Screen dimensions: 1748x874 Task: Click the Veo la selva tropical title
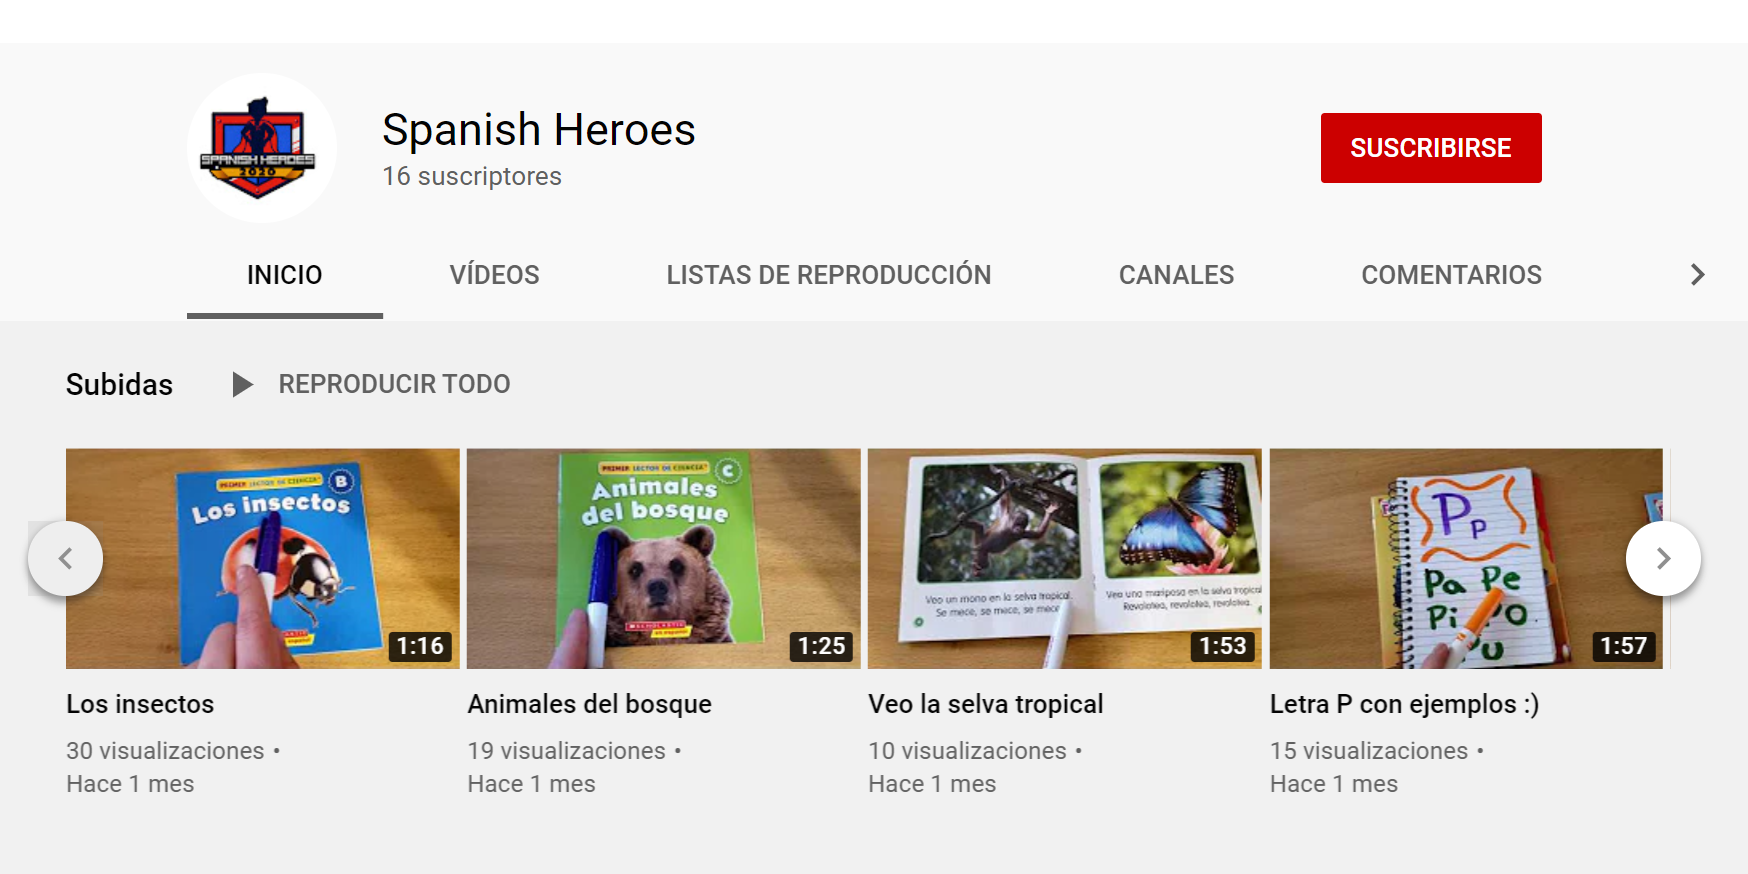click(x=986, y=704)
